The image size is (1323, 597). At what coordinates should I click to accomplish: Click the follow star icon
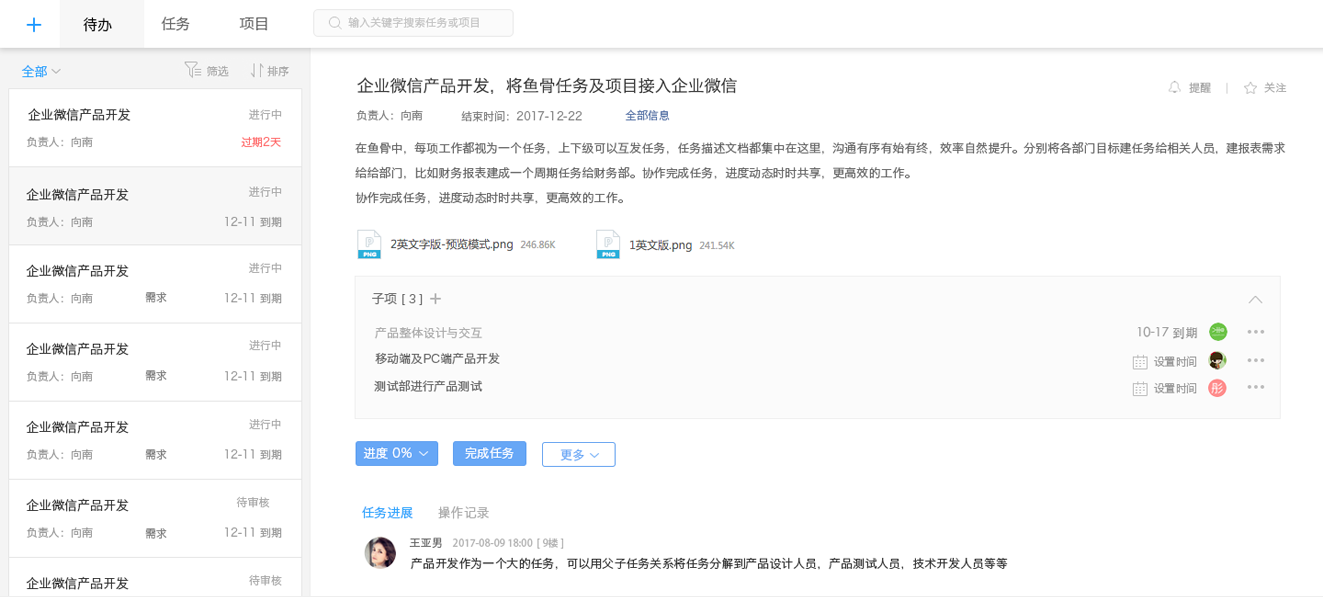tap(1250, 88)
